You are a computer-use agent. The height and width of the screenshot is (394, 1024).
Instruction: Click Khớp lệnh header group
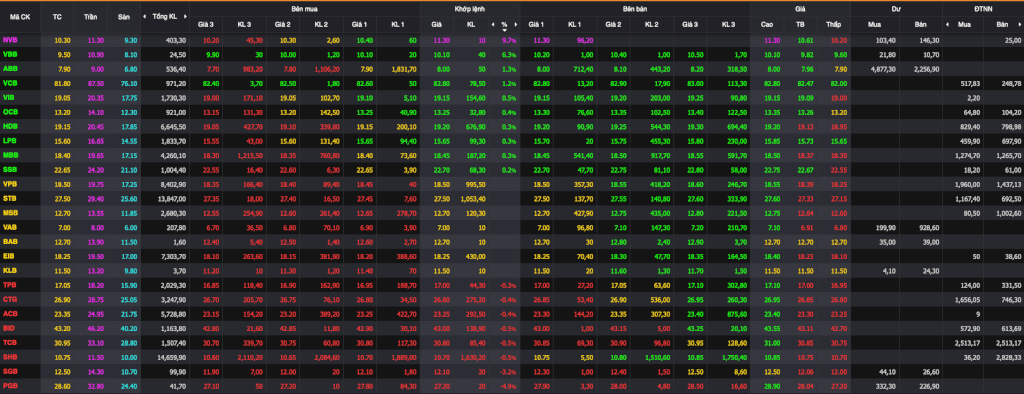[470, 8]
